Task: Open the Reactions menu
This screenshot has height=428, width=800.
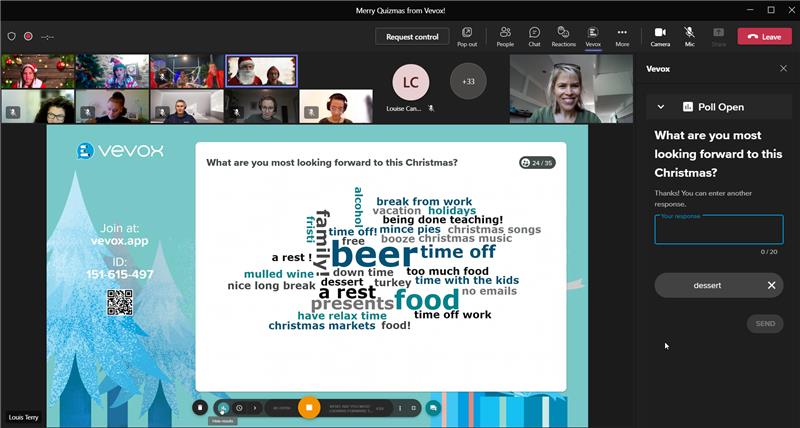Action: tap(563, 36)
